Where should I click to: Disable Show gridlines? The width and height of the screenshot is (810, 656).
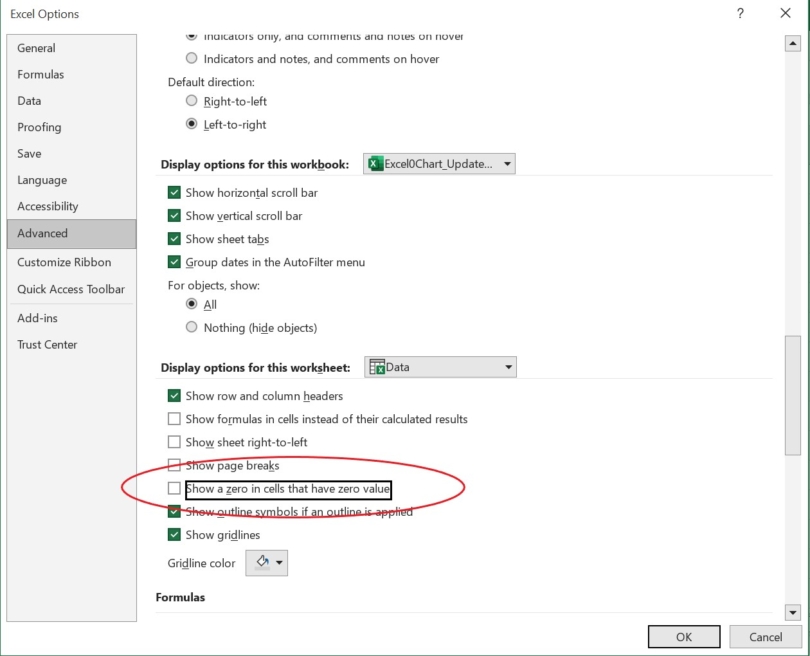point(174,535)
